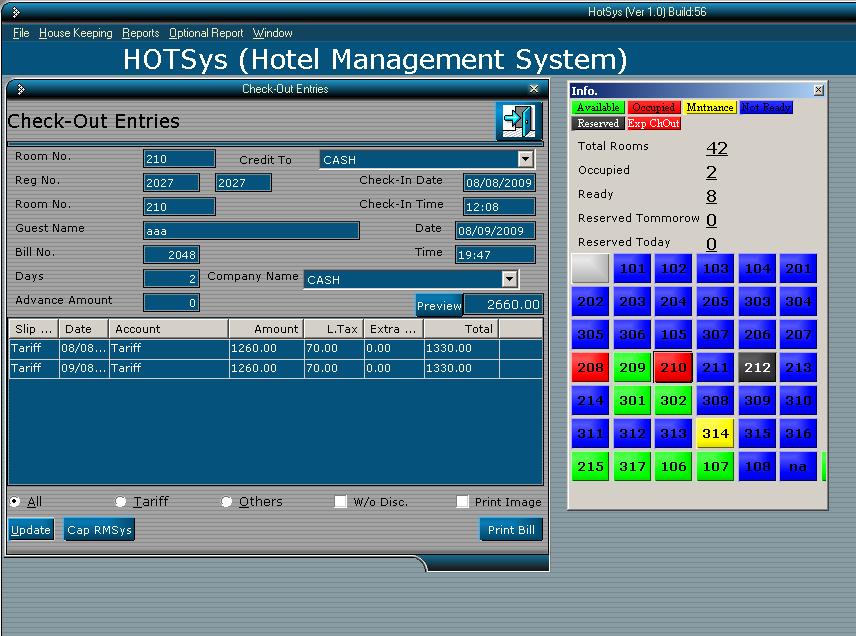Enable the Print Image checkbox

click(462, 501)
